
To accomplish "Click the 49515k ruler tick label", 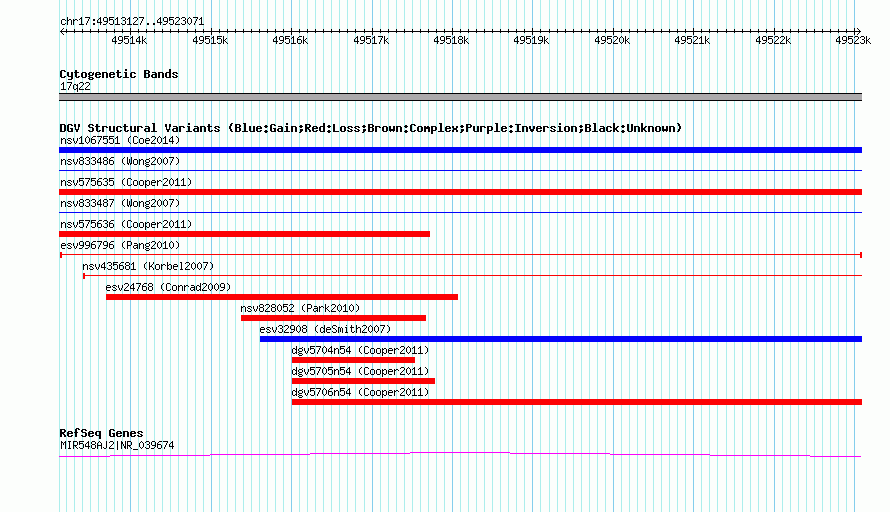I will (x=210, y=40).
